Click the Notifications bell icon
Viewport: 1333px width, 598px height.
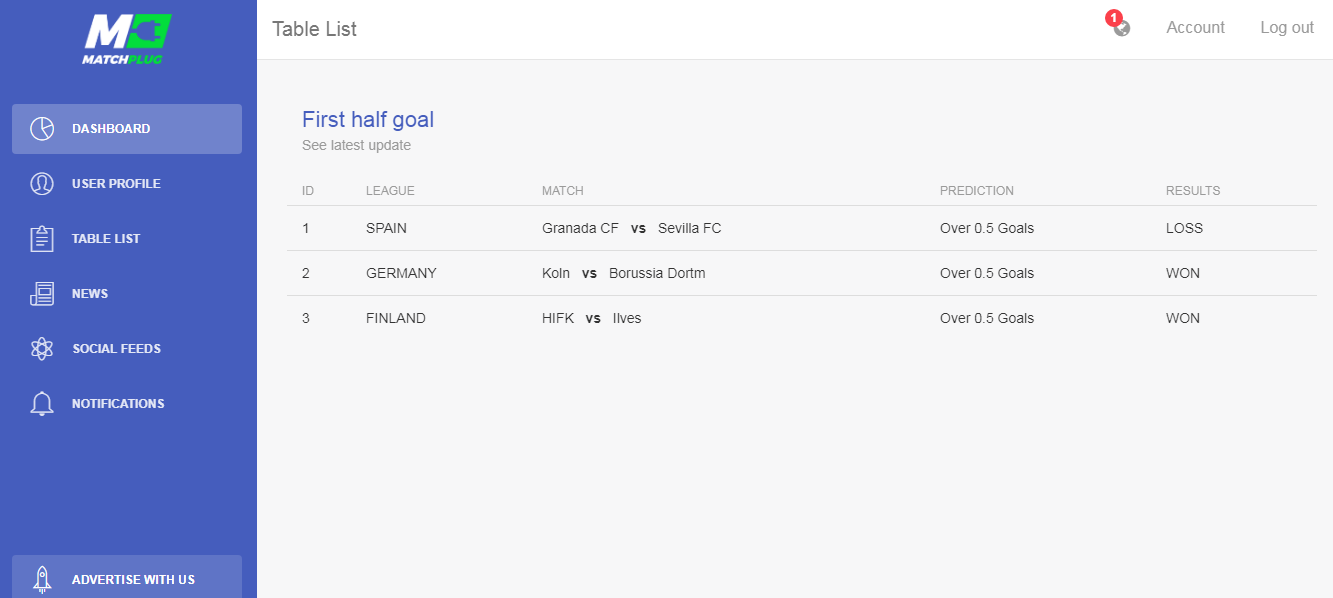click(x=42, y=404)
